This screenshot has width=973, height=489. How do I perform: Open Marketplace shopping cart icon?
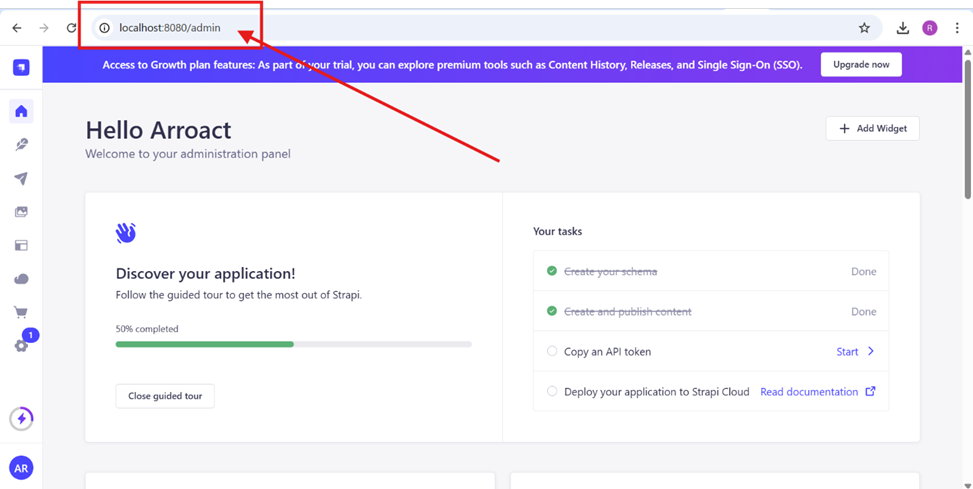(21, 312)
